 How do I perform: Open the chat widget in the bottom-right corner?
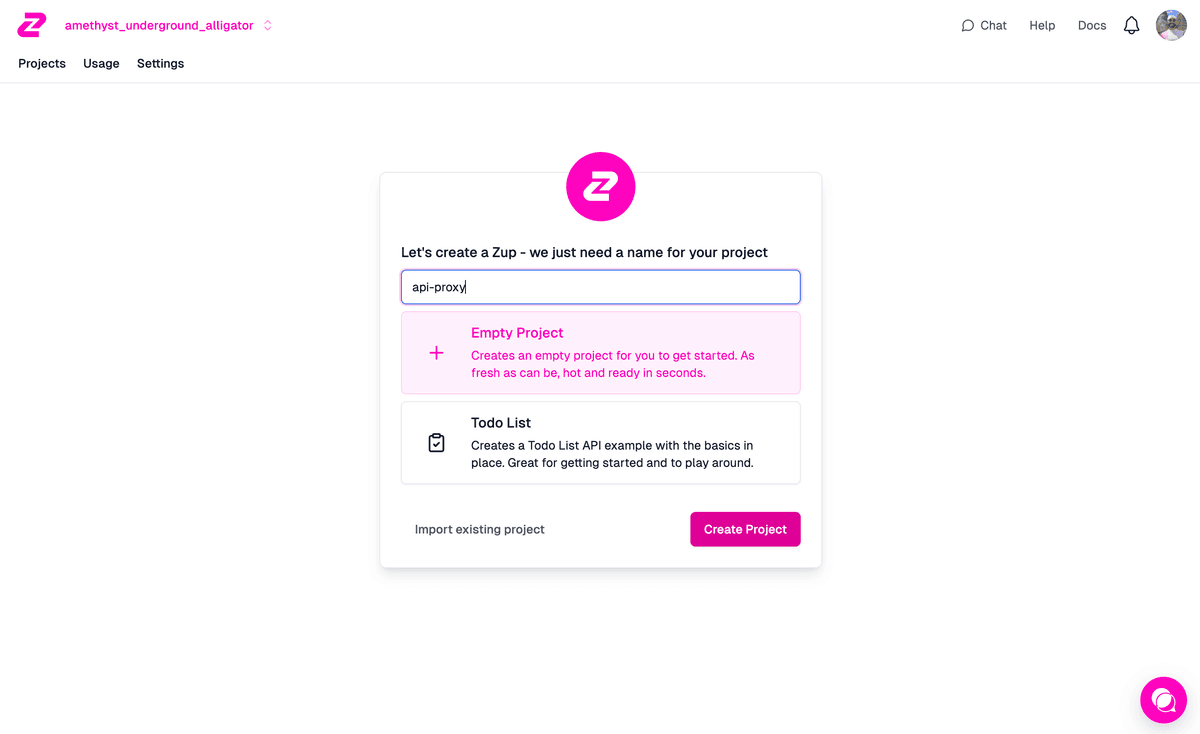pyautogui.click(x=1163, y=700)
